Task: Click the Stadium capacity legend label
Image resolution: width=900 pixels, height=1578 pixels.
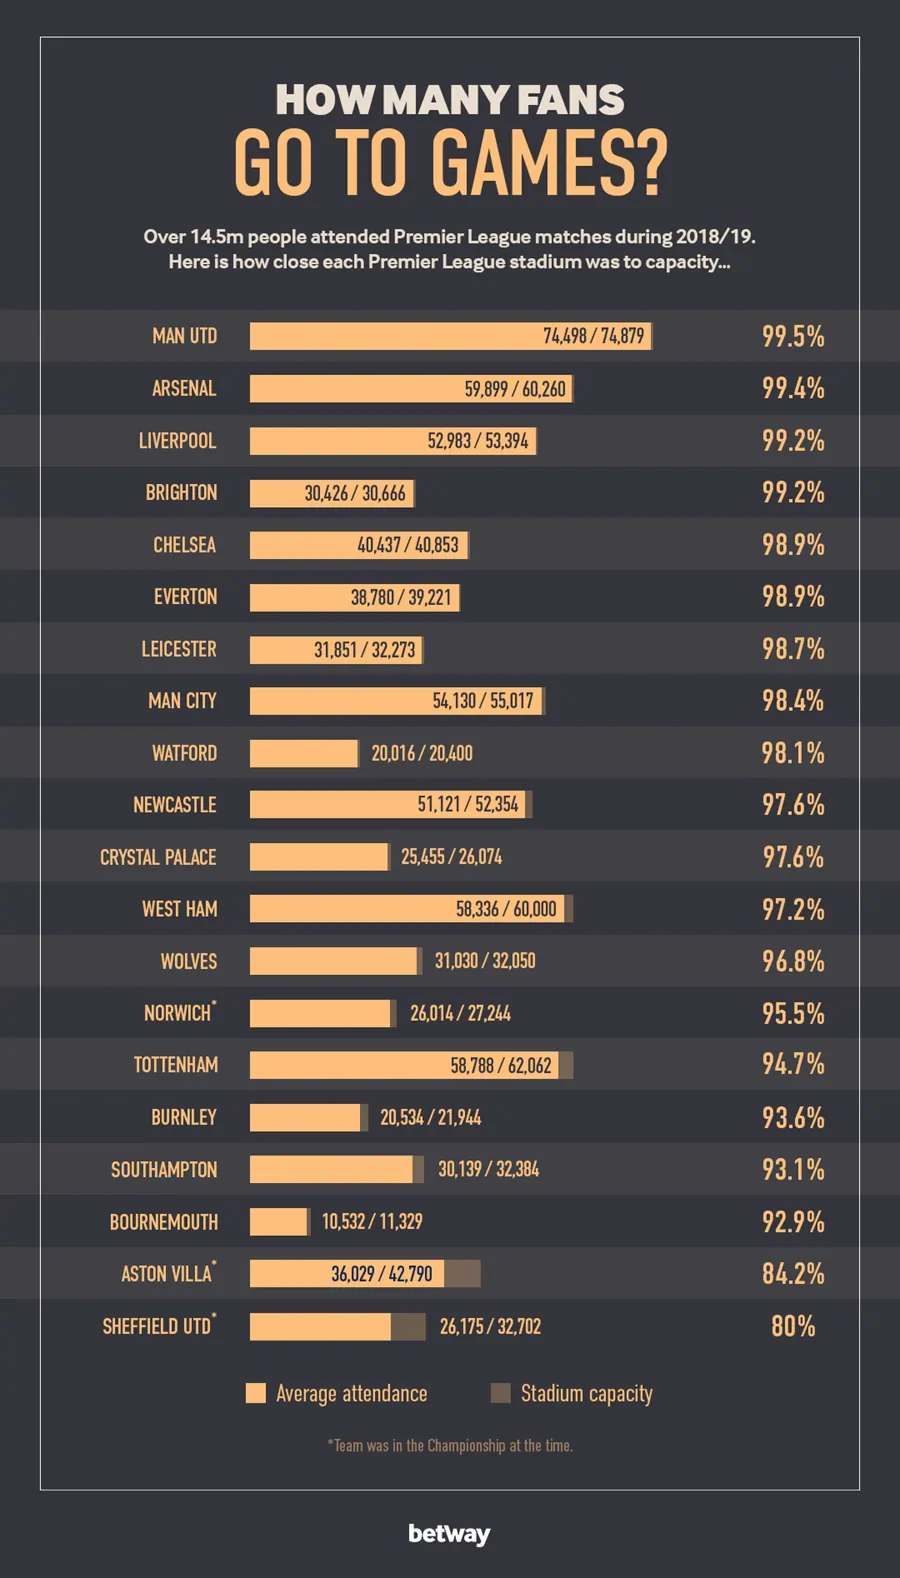Action: [x=586, y=1393]
